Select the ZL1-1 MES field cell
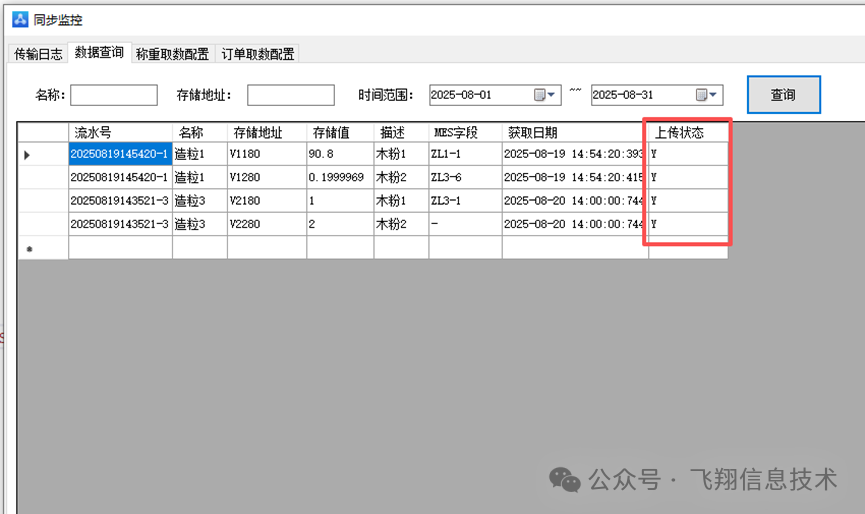The image size is (865, 514). point(466,154)
